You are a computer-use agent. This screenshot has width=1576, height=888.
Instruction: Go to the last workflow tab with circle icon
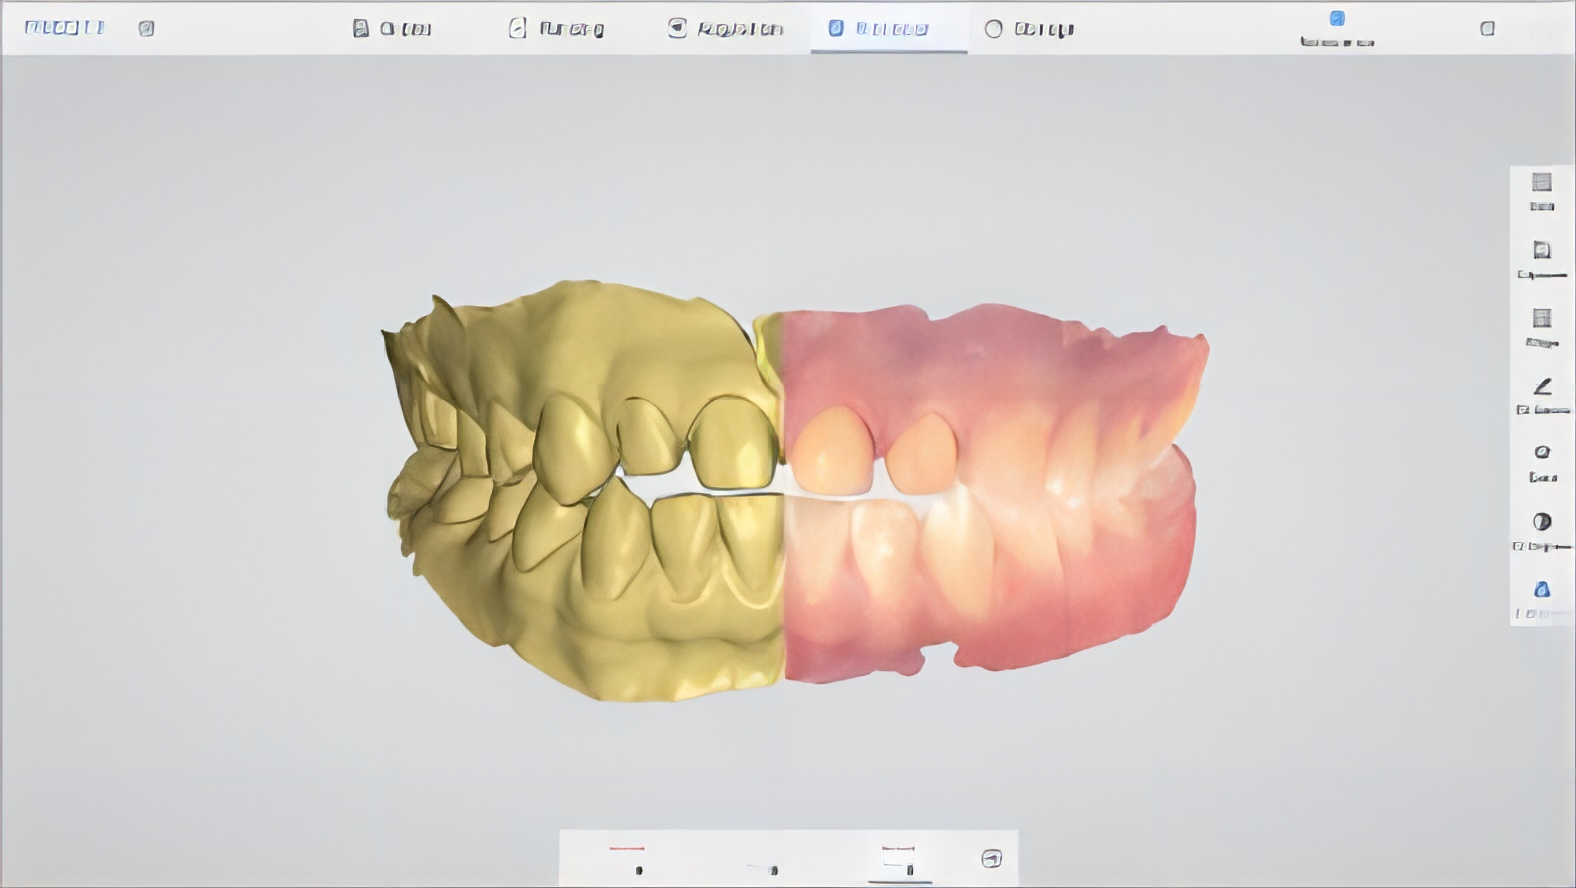pyautogui.click(x=1029, y=29)
